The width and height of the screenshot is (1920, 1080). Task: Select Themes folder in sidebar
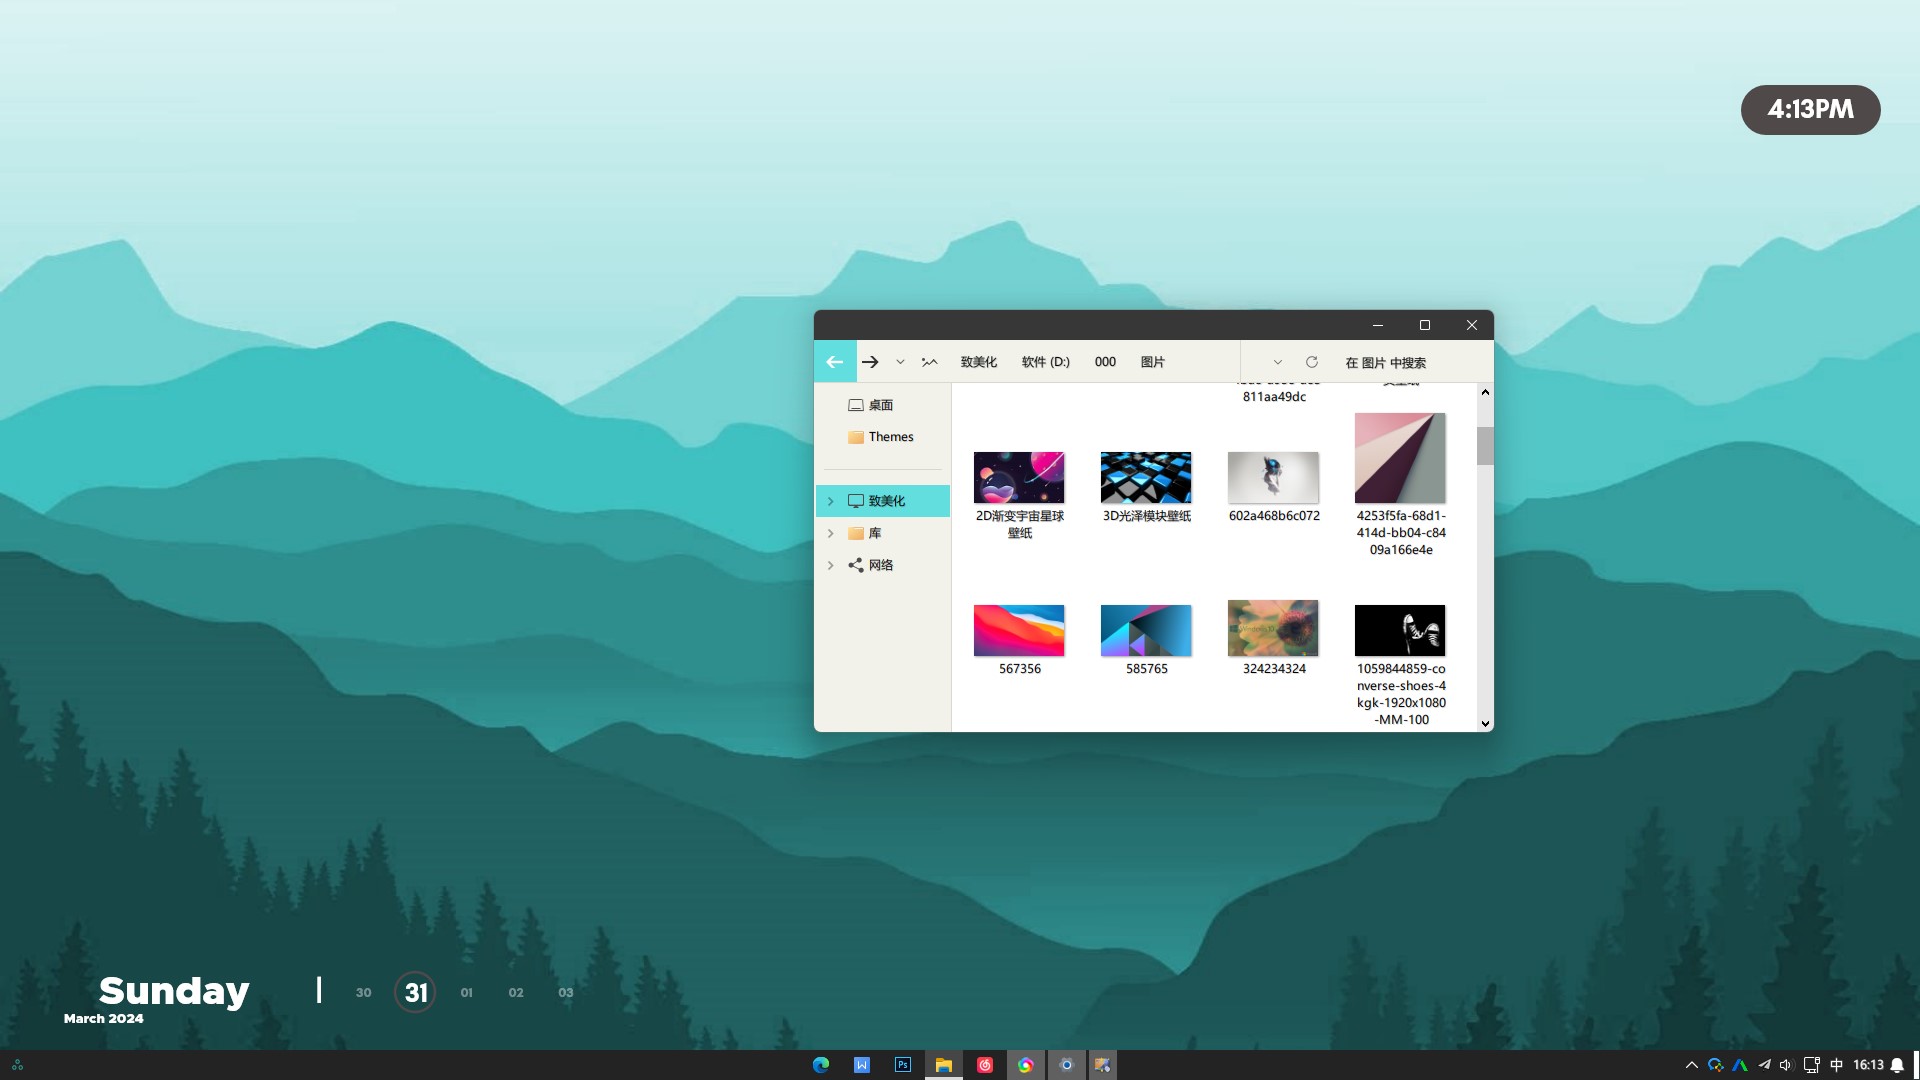890,437
